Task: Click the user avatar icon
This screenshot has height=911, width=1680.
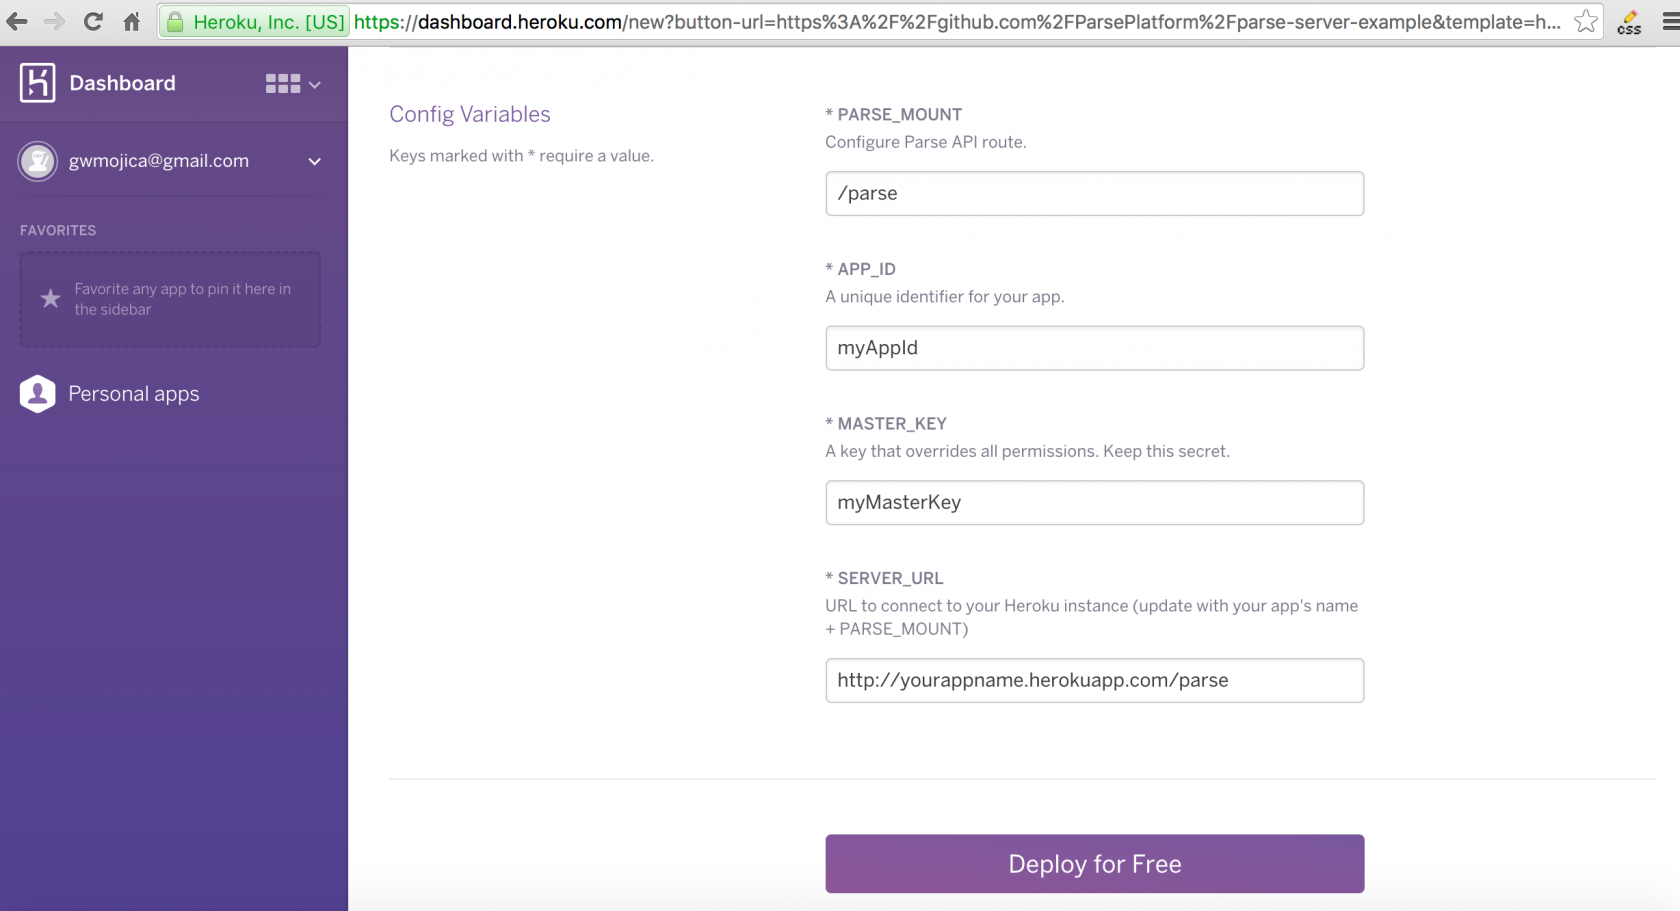Action: (38, 161)
